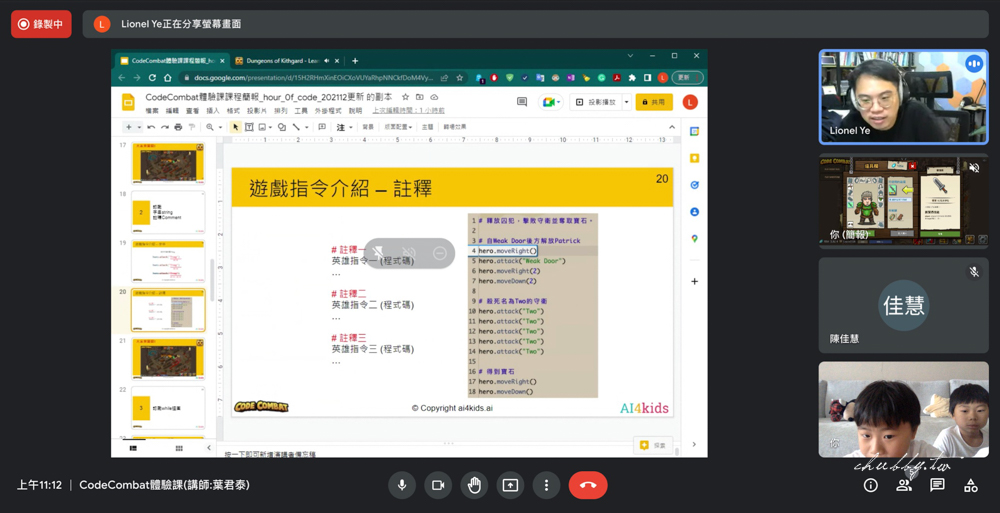
Task: Switch to the Dungeons of Kithgard tab
Action: coord(283,61)
